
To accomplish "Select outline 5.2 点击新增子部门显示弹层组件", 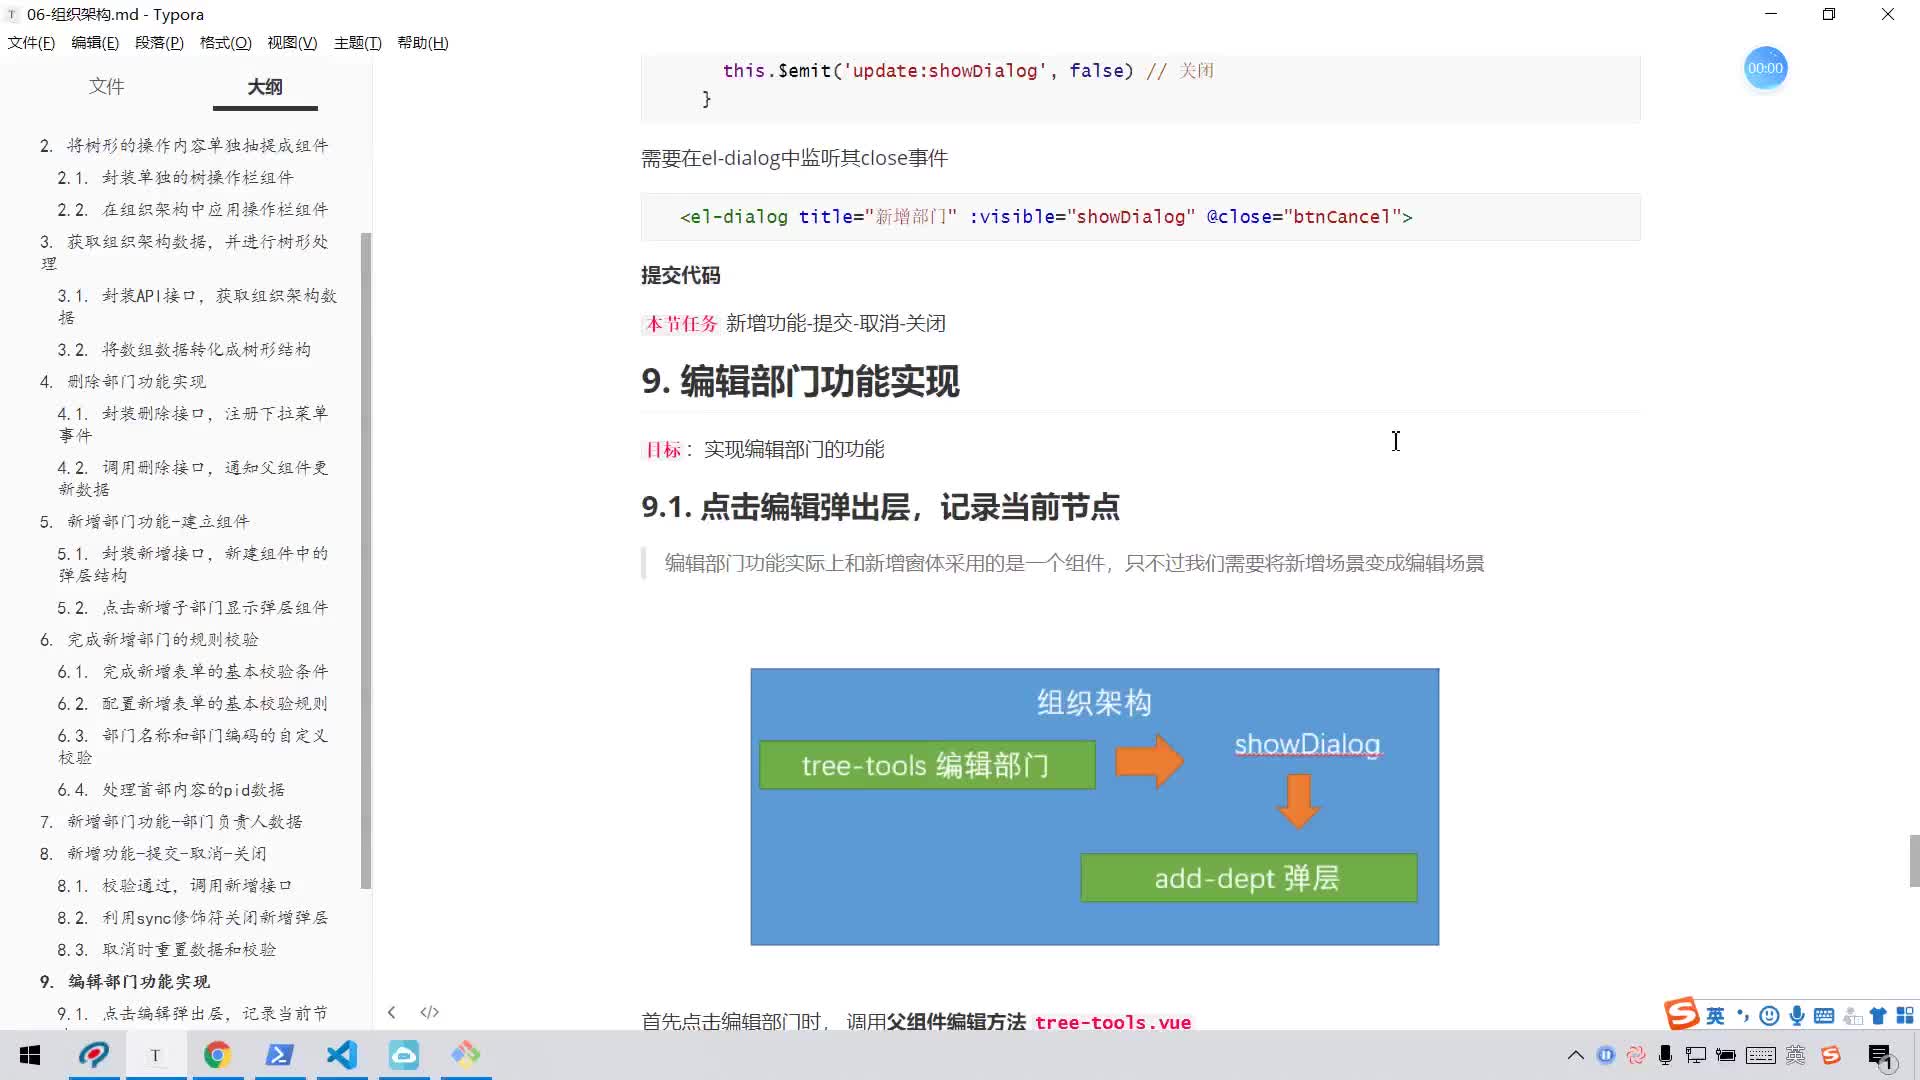I will pos(193,608).
